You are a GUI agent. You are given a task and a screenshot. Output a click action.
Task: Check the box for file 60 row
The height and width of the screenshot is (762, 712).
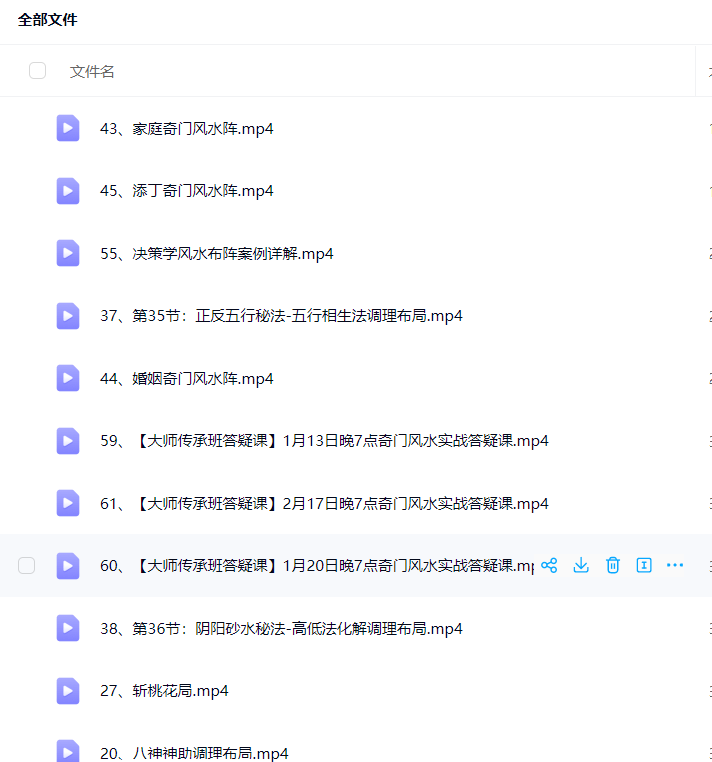(x=27, y=566)
